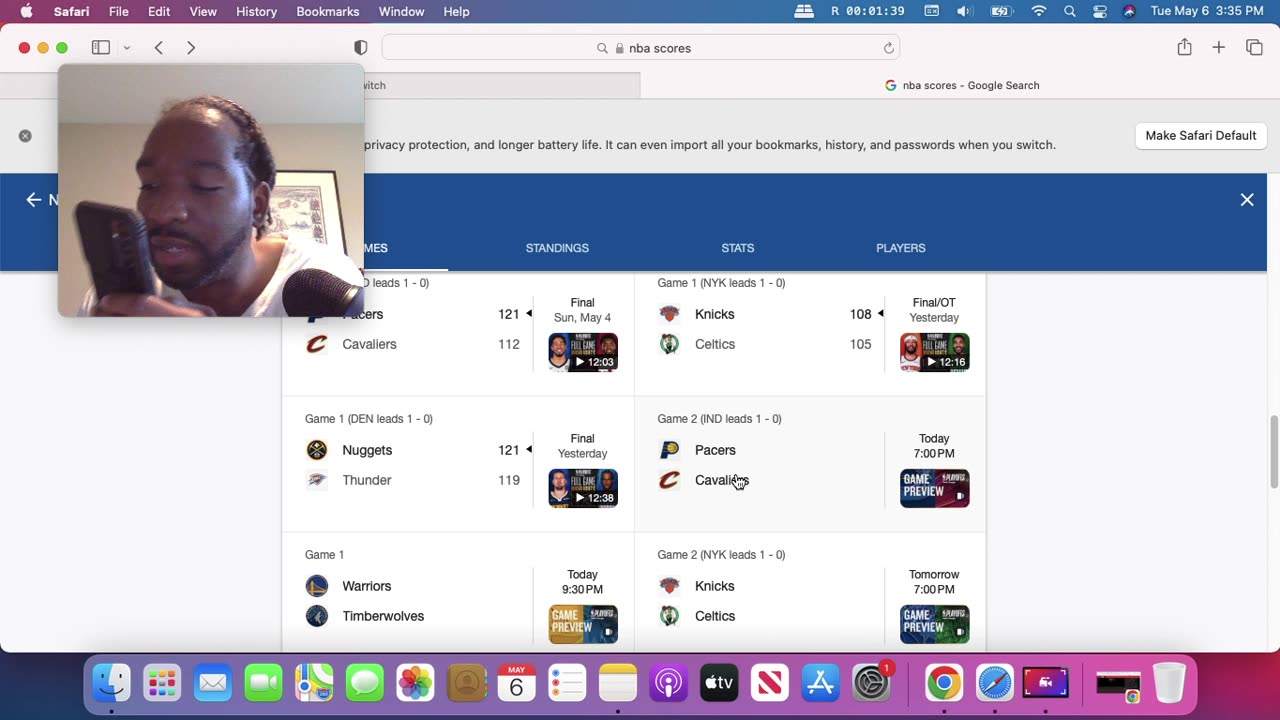Open the History menu

256,11
